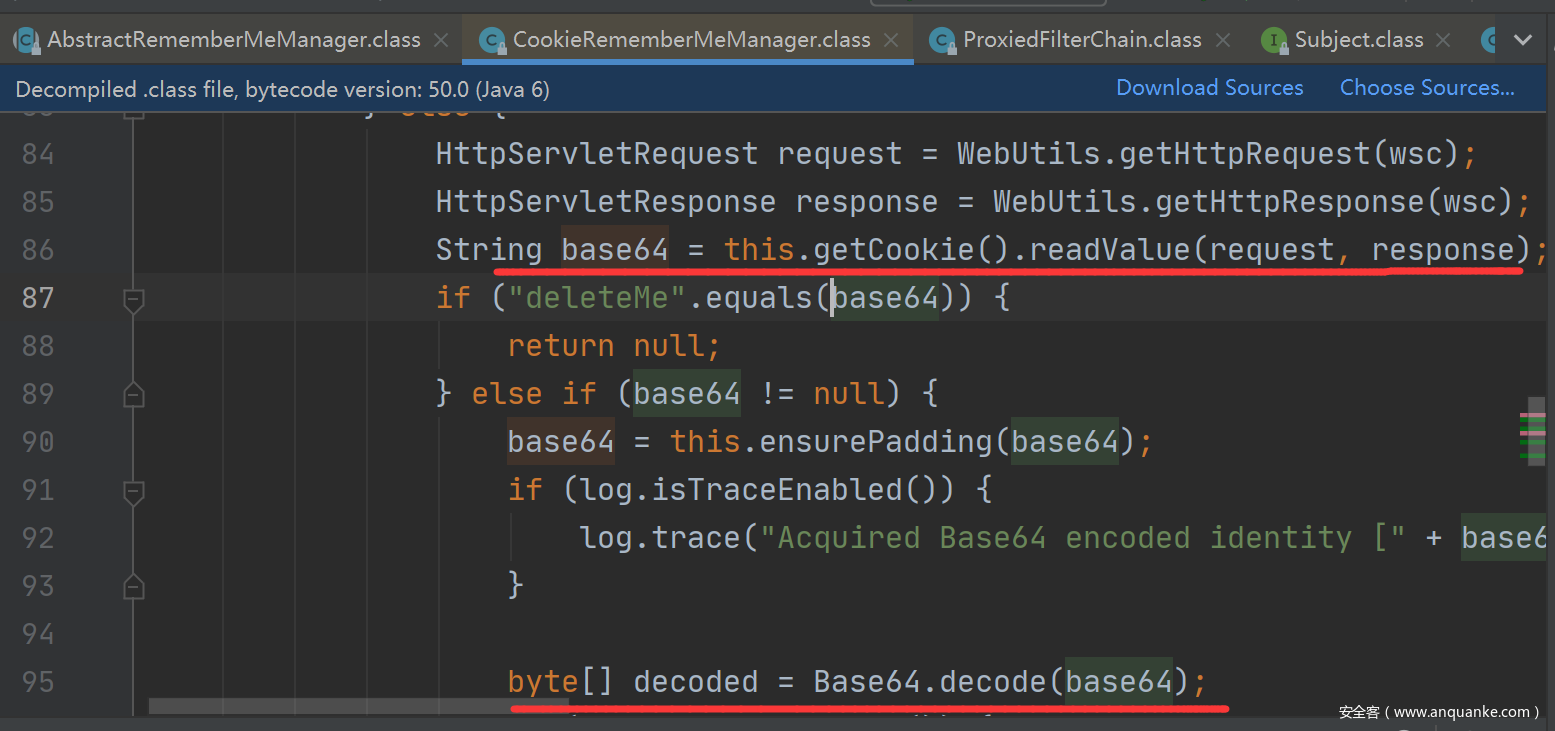Image resolution: width=1555 pixels, height=731 pixels.
Task: Click the highlight markers in the right error stripe
Action: click(x=1531, y=435)
